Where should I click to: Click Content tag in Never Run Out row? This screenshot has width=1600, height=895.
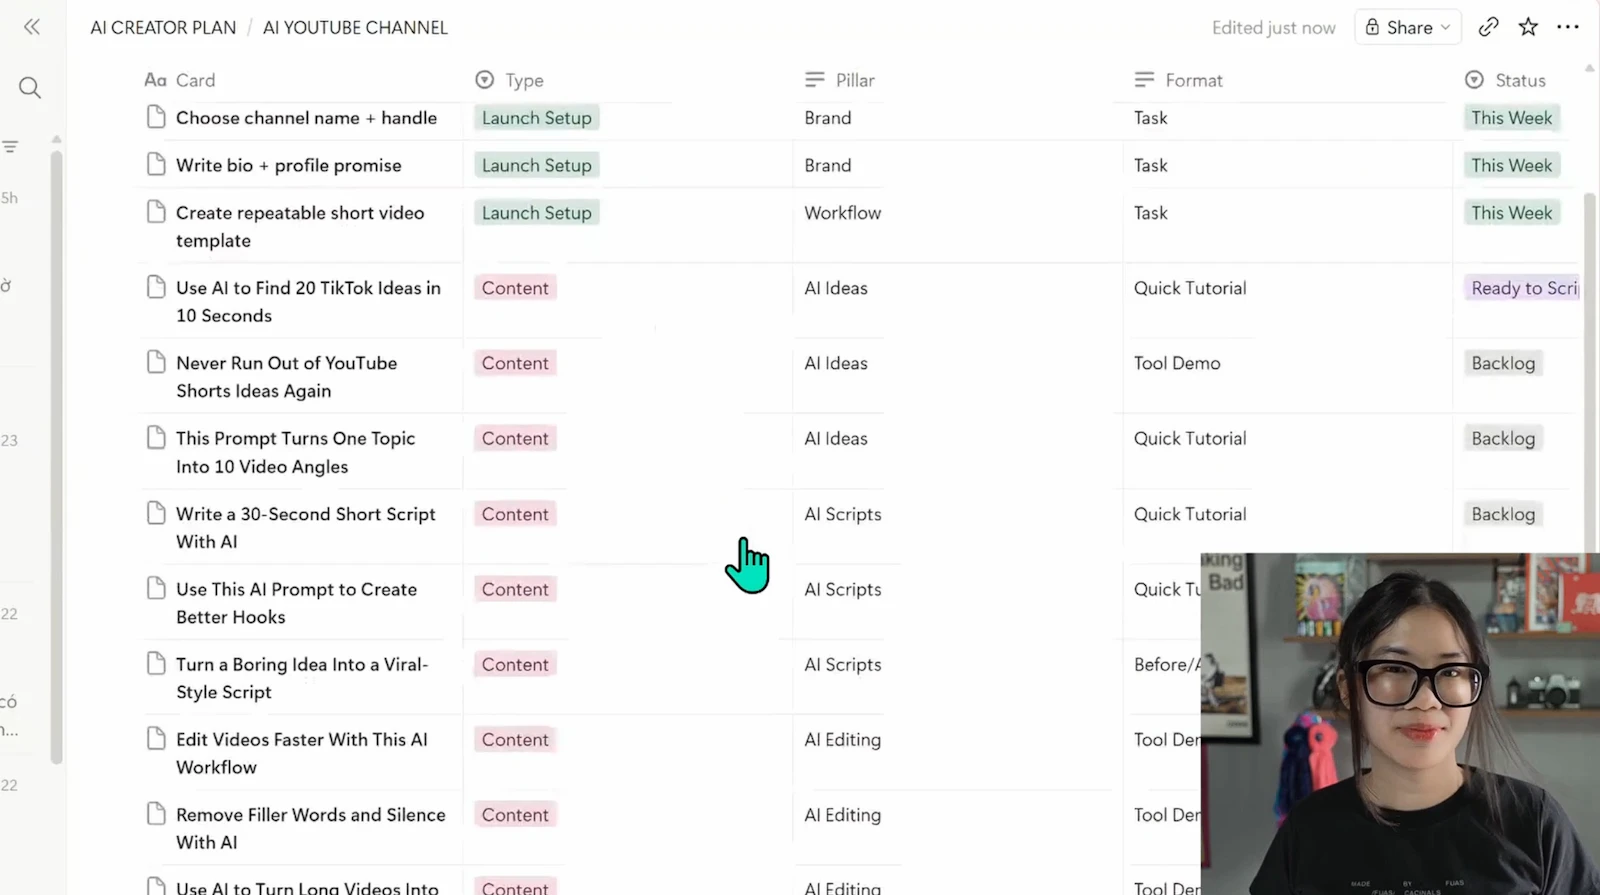click(x=515, y=363)
